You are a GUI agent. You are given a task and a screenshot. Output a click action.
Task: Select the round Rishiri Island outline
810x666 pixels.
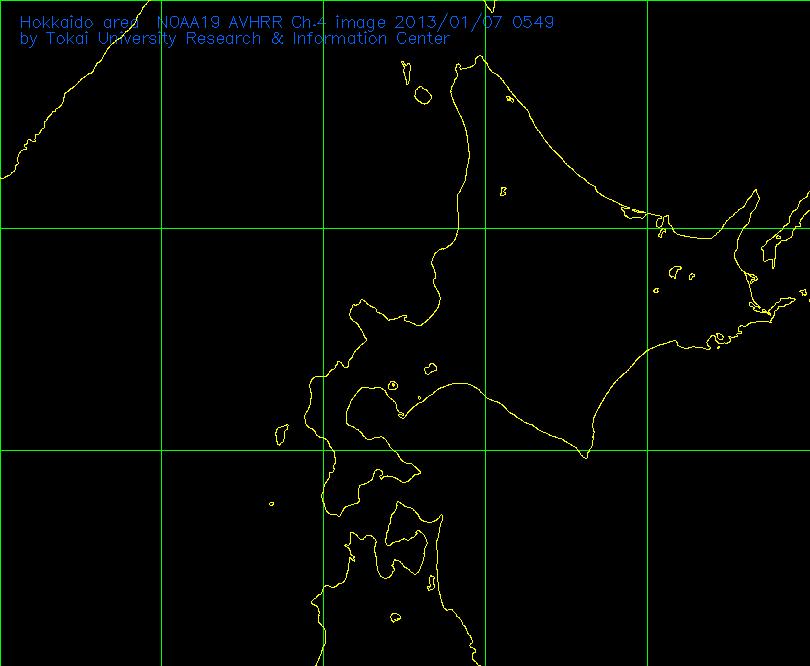[x=422, y=95]
